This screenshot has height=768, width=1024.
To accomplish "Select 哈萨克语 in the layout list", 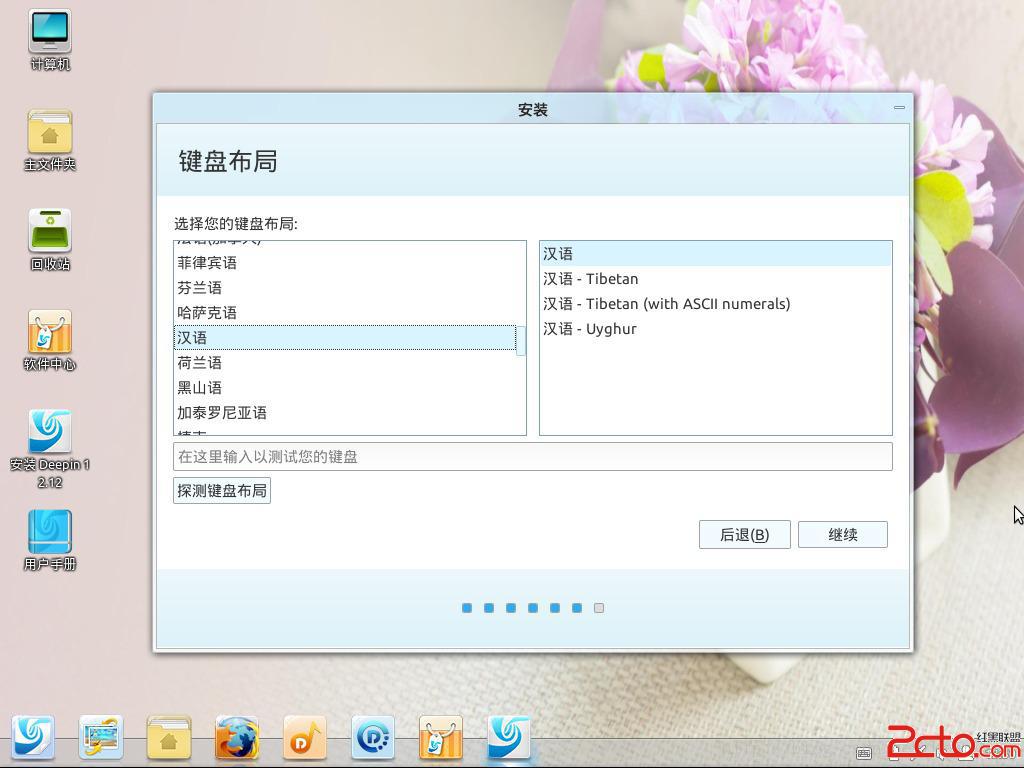I will pyautogui.click(x=345, y=312).
